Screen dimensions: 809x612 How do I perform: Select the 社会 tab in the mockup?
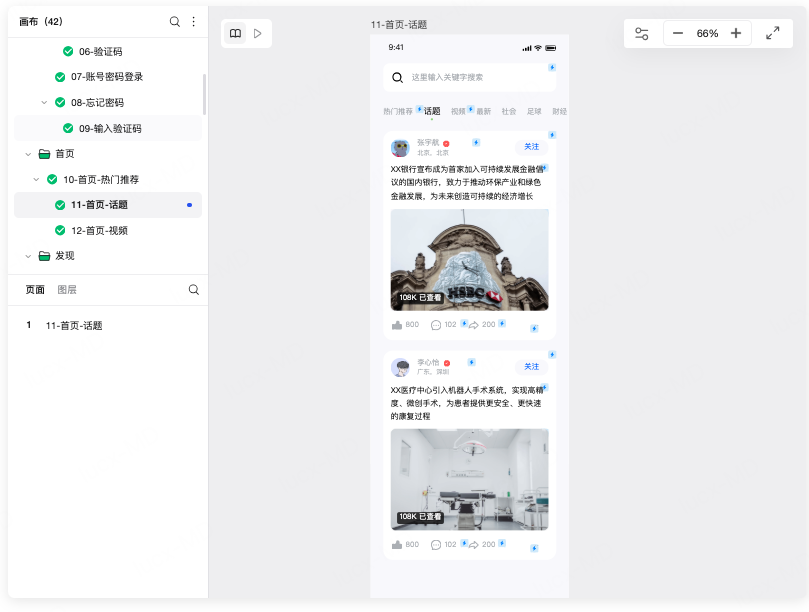[x=509, y=111]
